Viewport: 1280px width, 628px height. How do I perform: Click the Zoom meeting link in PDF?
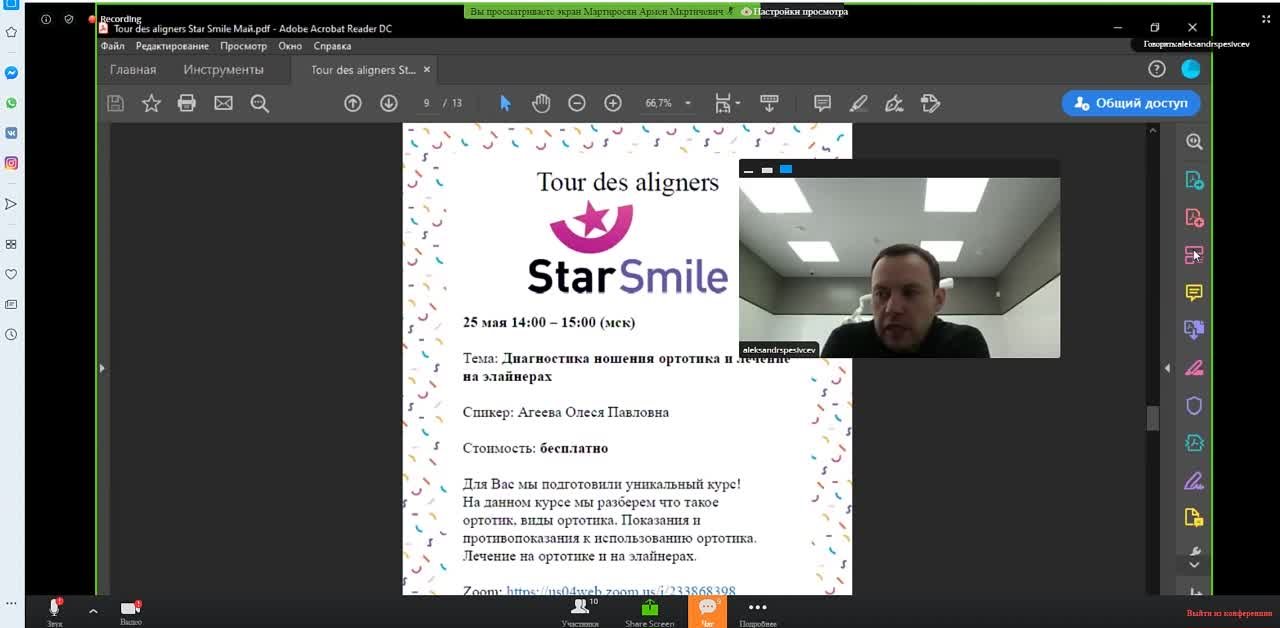621,591
